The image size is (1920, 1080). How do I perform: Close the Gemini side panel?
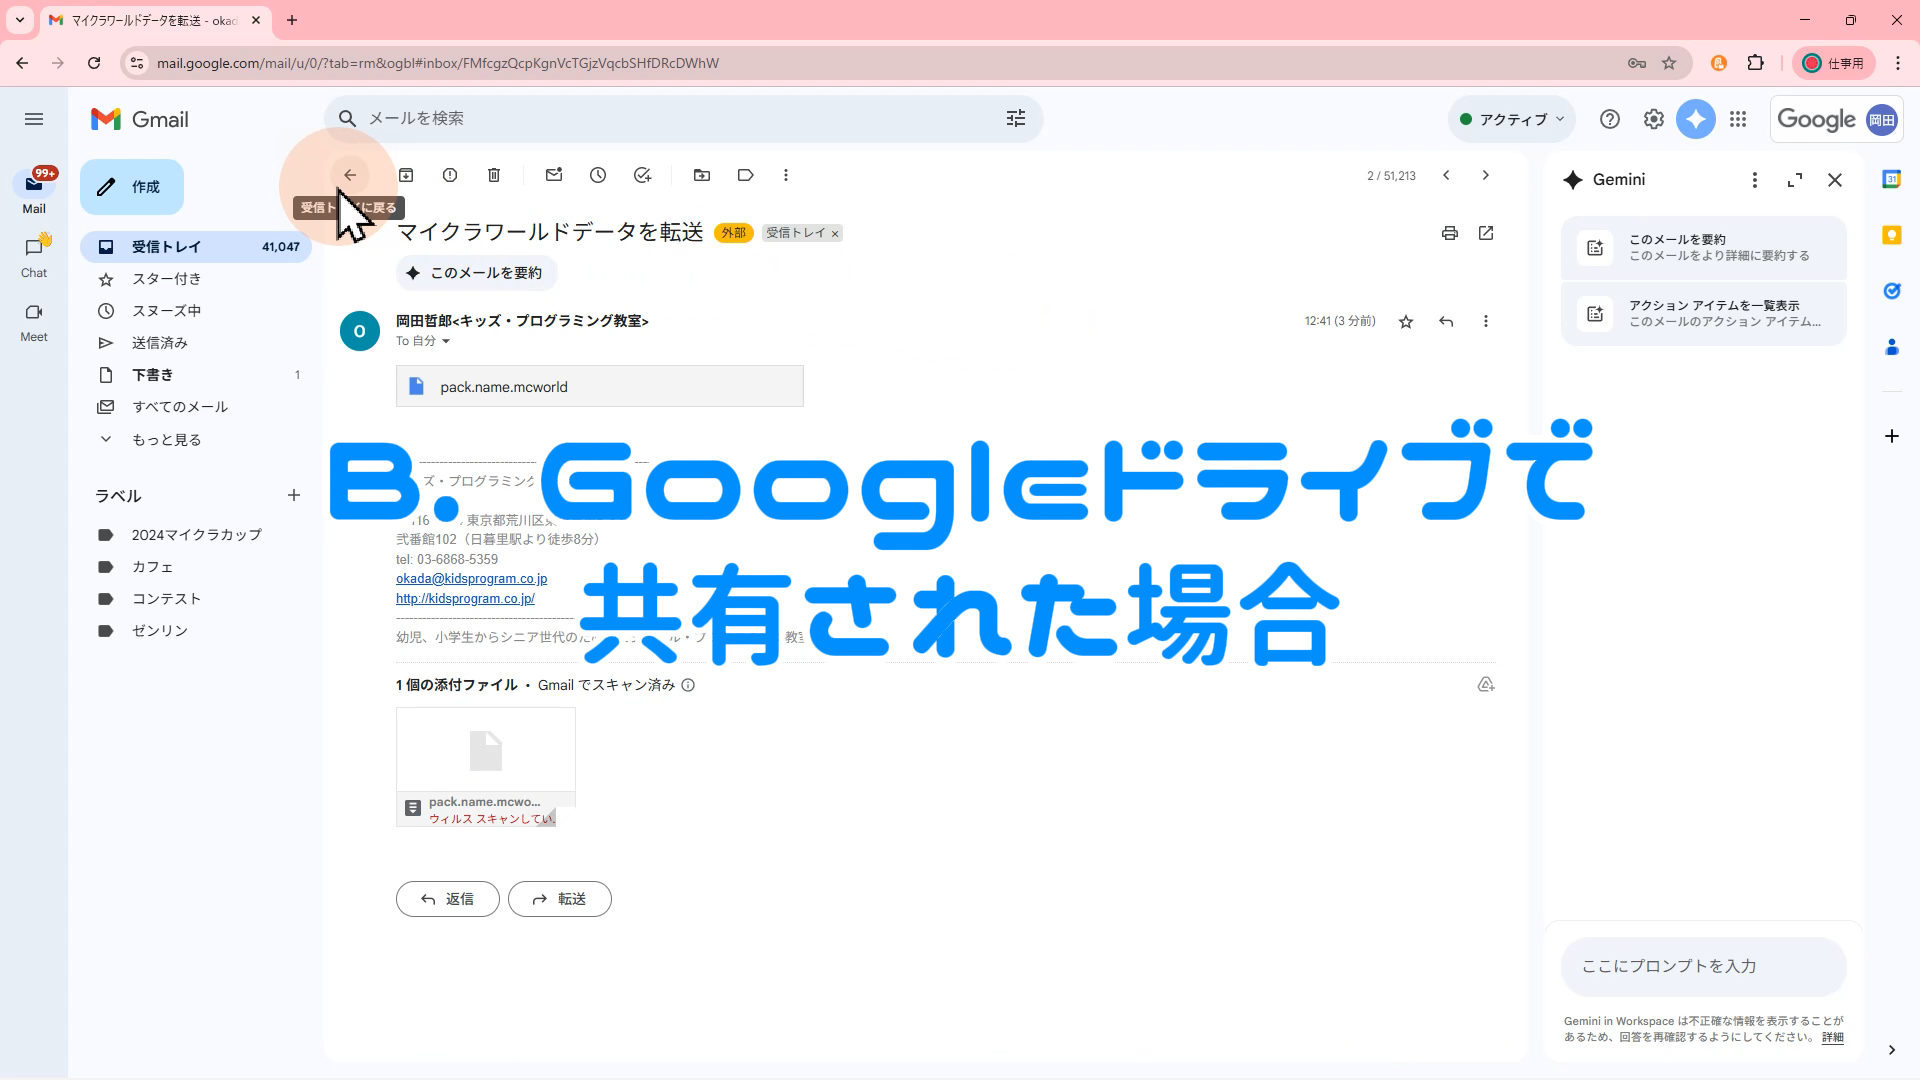1834,180
